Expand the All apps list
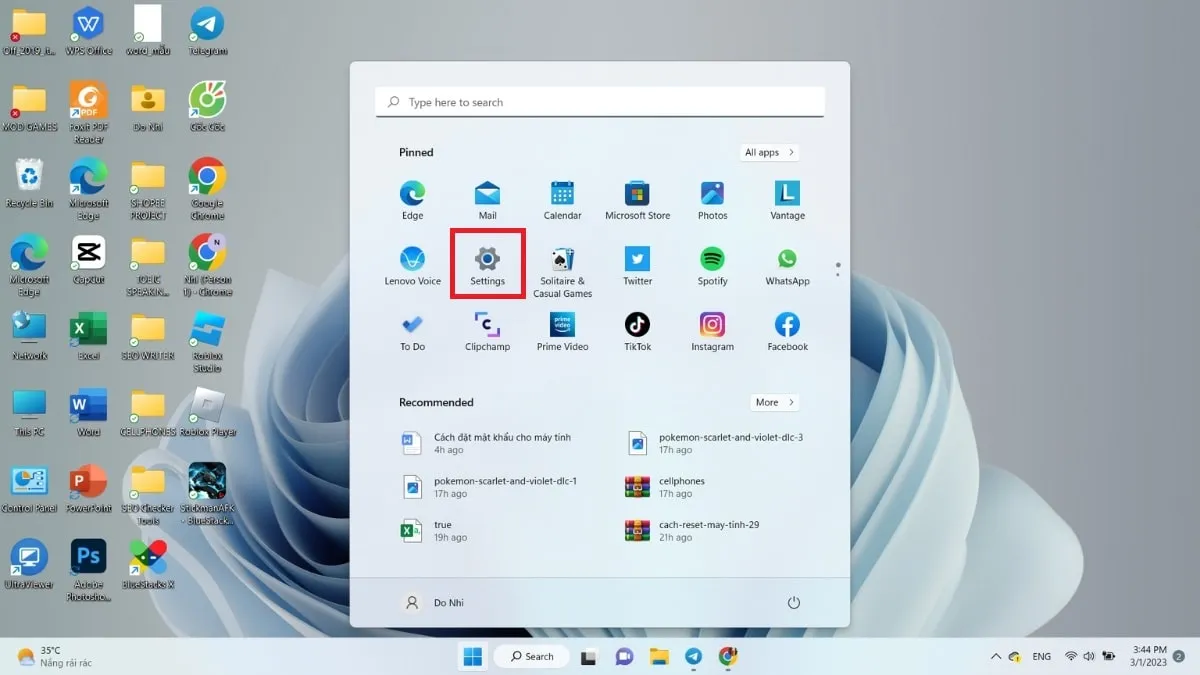This screenshot has width=1200, height=675. 768,152
